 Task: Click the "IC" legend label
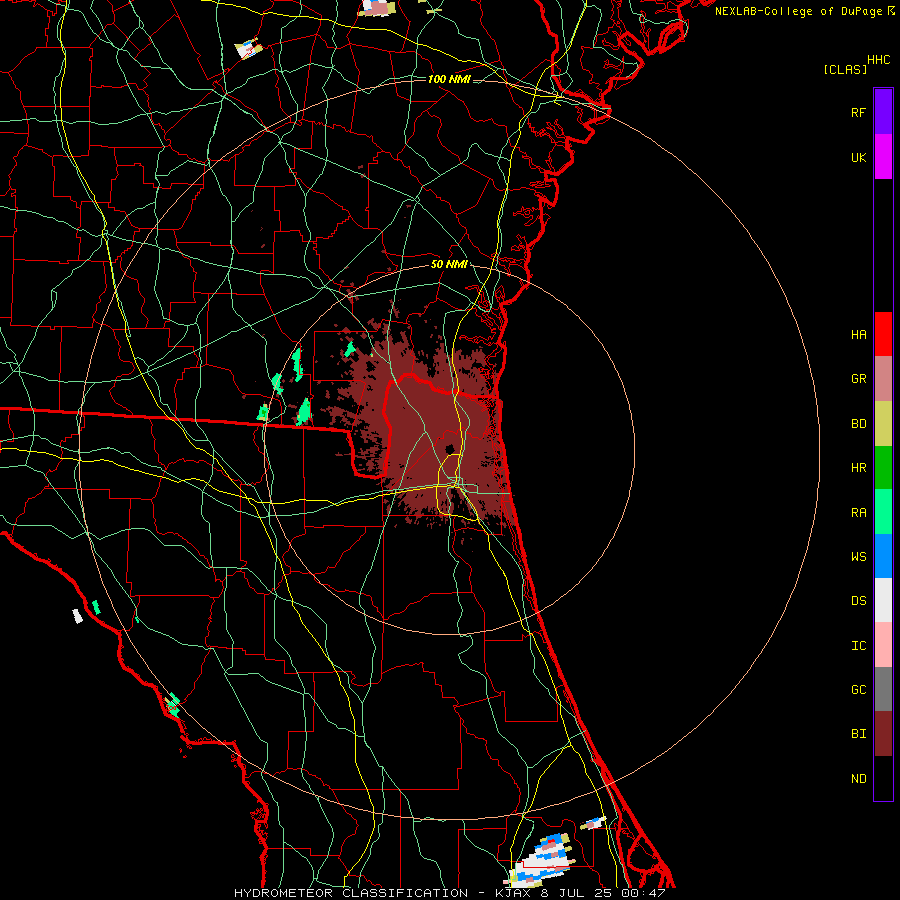click(x=858, y=645)
